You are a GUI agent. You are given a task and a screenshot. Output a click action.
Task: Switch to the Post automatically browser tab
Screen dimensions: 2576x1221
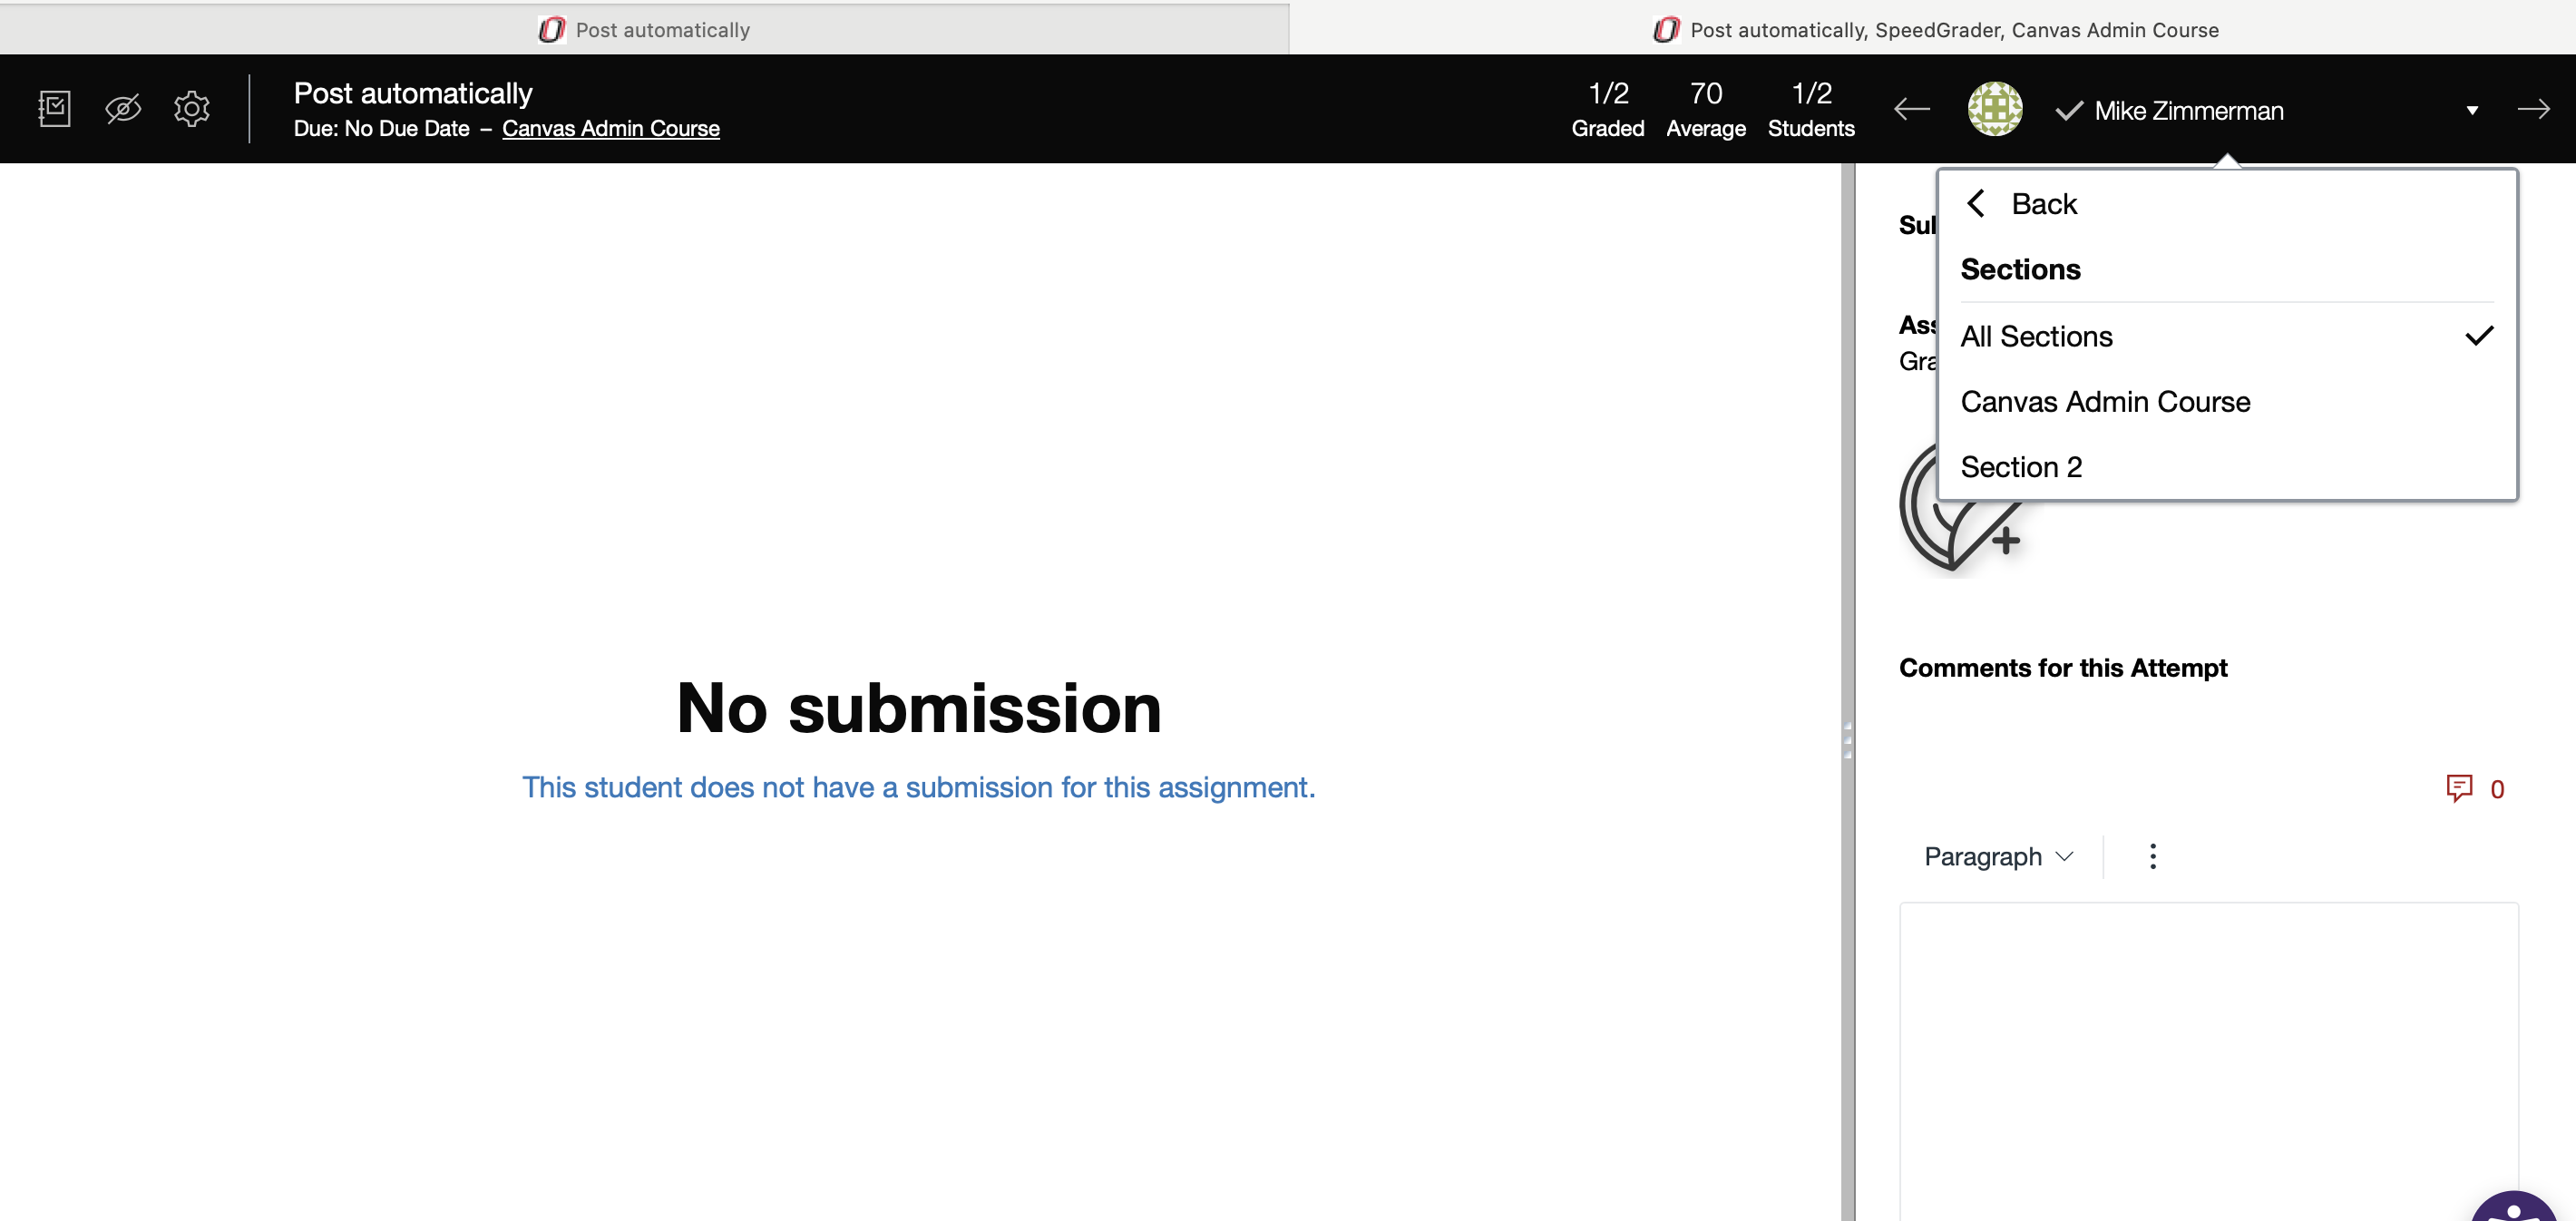[x=644, y=29]
